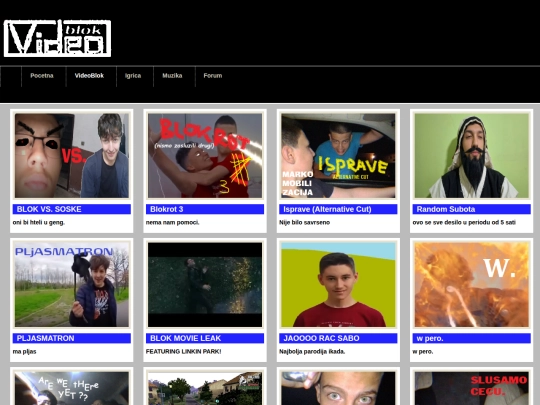Go to the Igrica menu item

tap(133, 75)
